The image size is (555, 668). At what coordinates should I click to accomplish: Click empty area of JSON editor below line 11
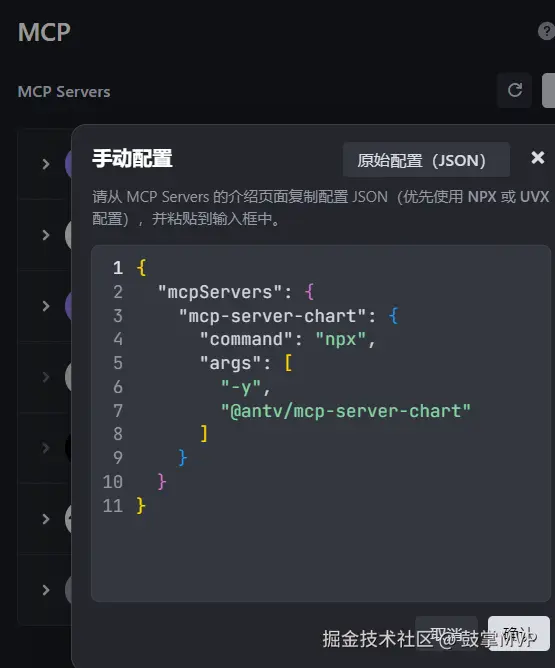(321, 558)
